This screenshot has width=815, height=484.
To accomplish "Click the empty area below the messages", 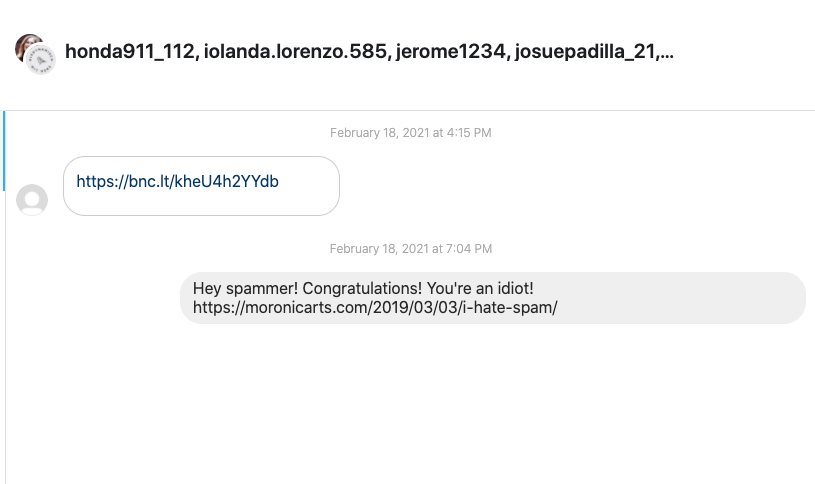I will [x=410, y=410].
